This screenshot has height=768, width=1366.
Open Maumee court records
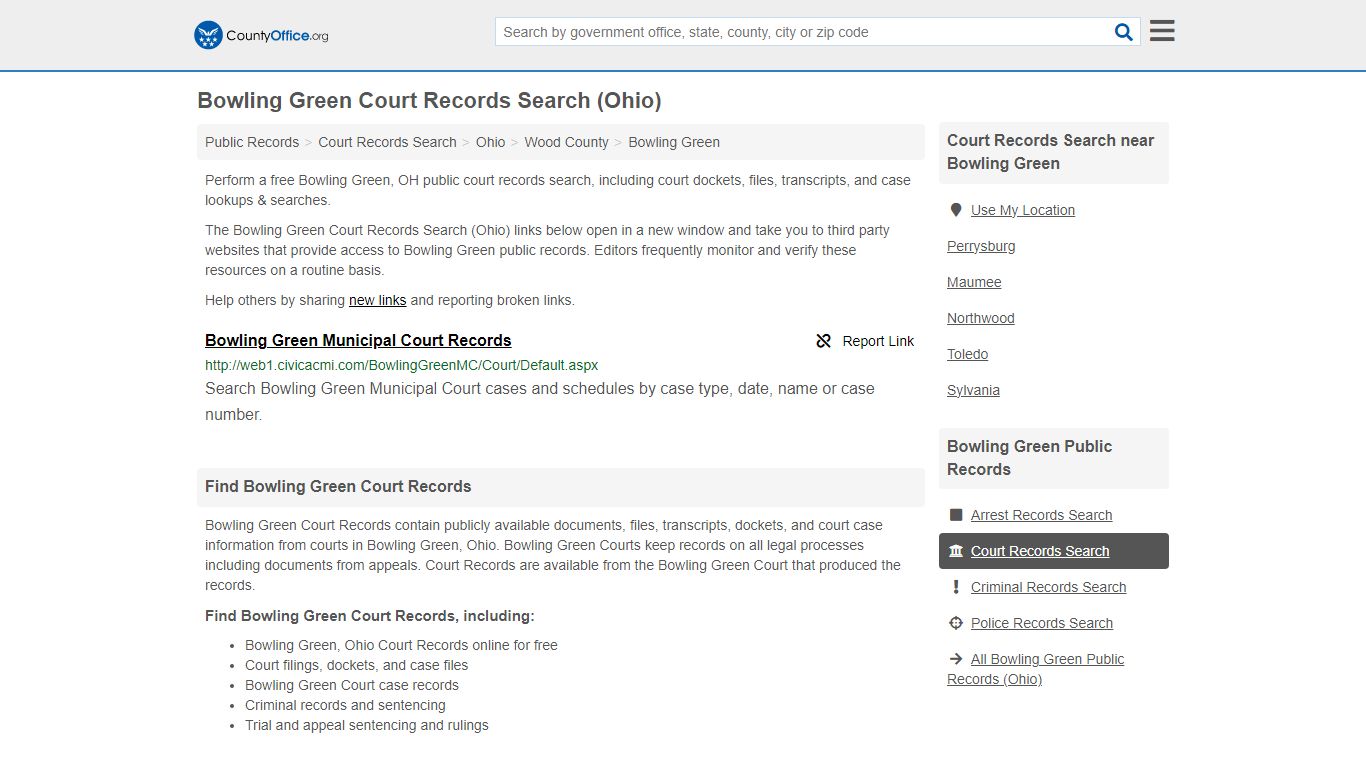[974, 282]
